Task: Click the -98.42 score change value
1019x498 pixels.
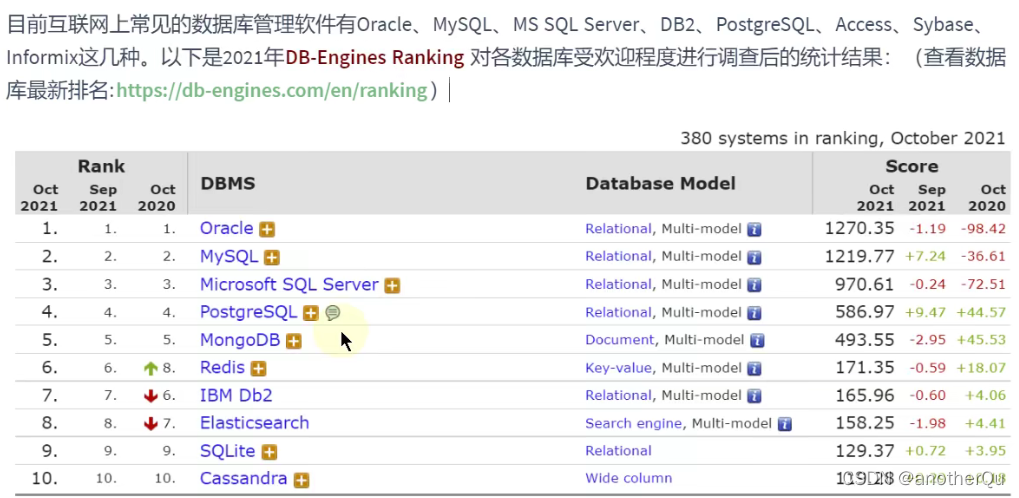Action: pos(981,229)
